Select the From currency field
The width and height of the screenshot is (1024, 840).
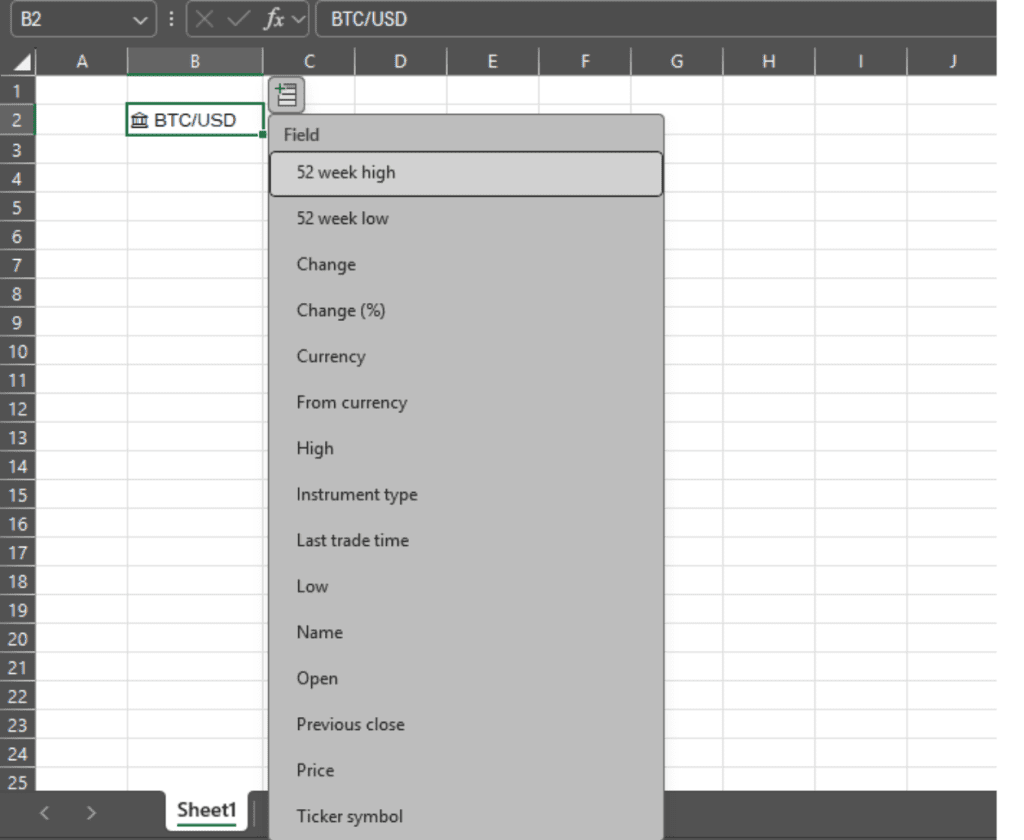[350, 402]
